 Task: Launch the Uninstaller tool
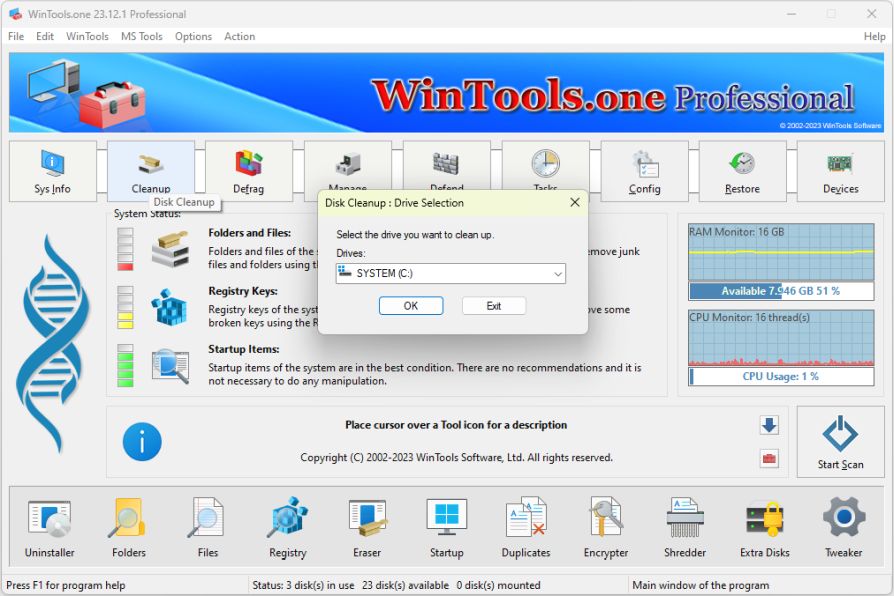click(x=50, y=527)
